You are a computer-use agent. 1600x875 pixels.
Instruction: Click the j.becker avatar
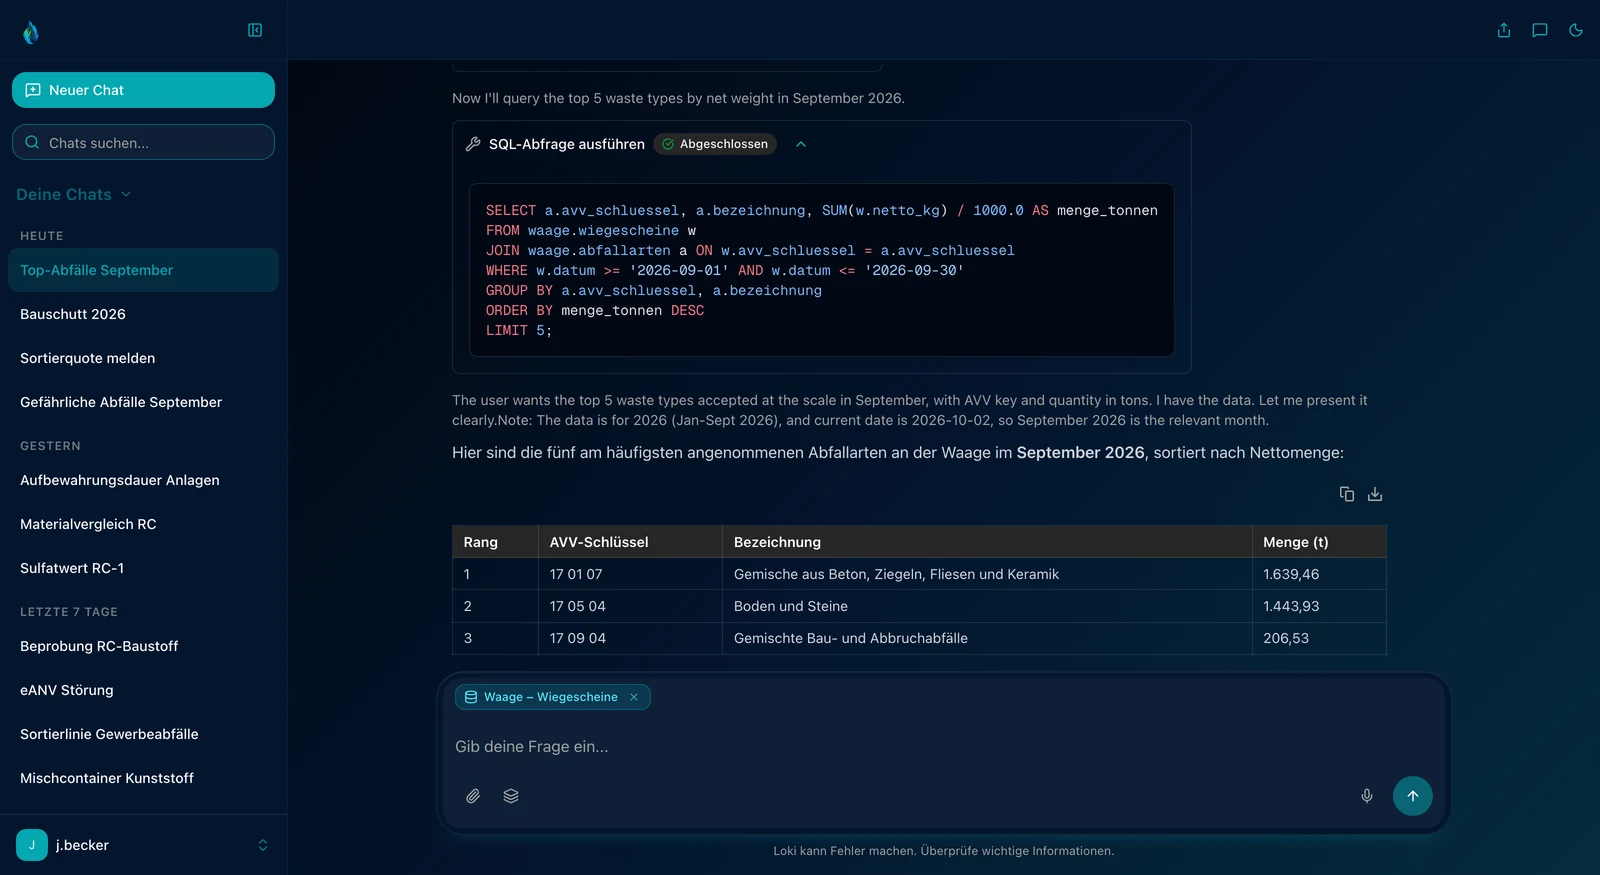pos(32,845)
